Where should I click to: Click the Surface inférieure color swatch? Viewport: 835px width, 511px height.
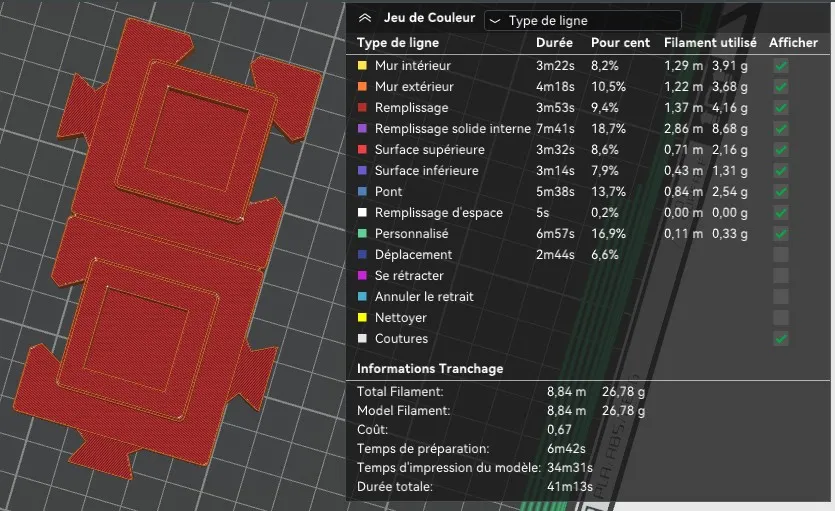(x=362, y=170)
